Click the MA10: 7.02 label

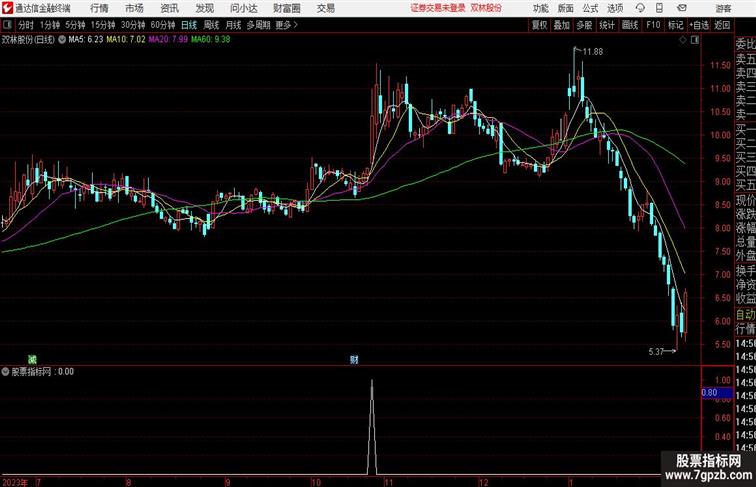(x=126, y=40)
